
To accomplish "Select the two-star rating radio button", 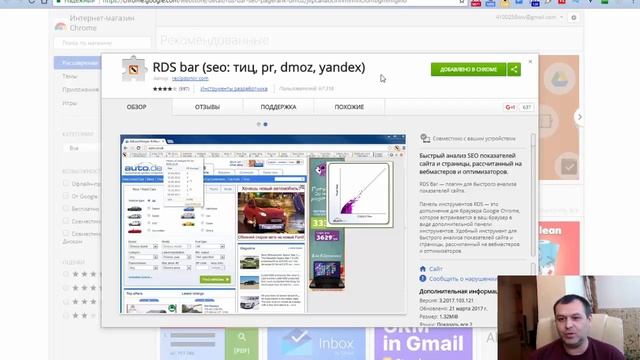I will tap(66, 316).
